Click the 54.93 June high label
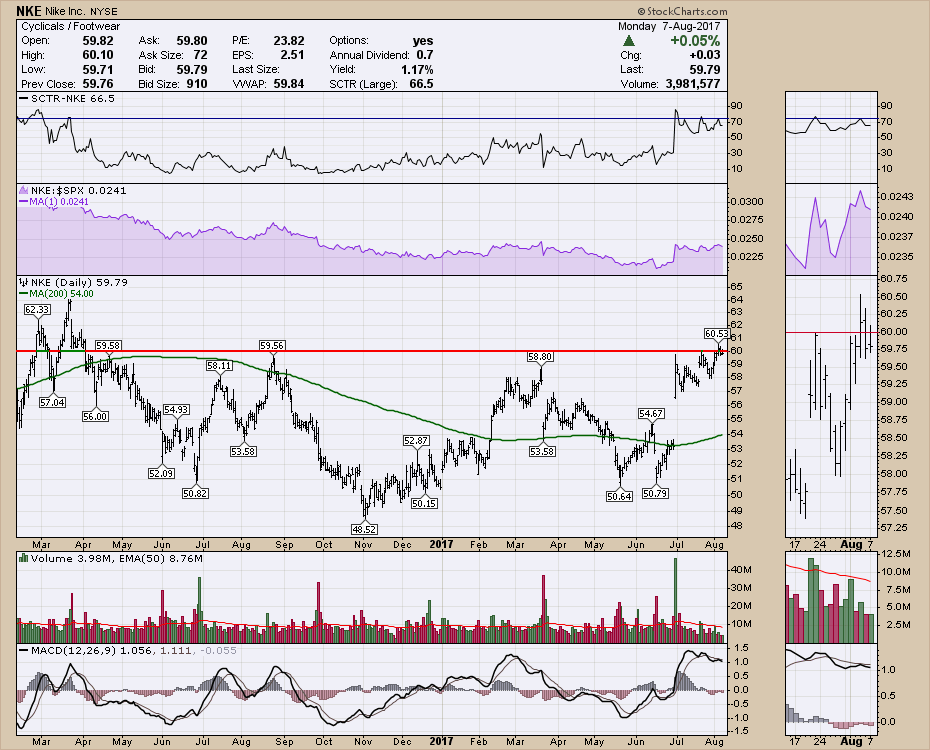This screenshot has height=750, width=930. click(x=176, y=410)
